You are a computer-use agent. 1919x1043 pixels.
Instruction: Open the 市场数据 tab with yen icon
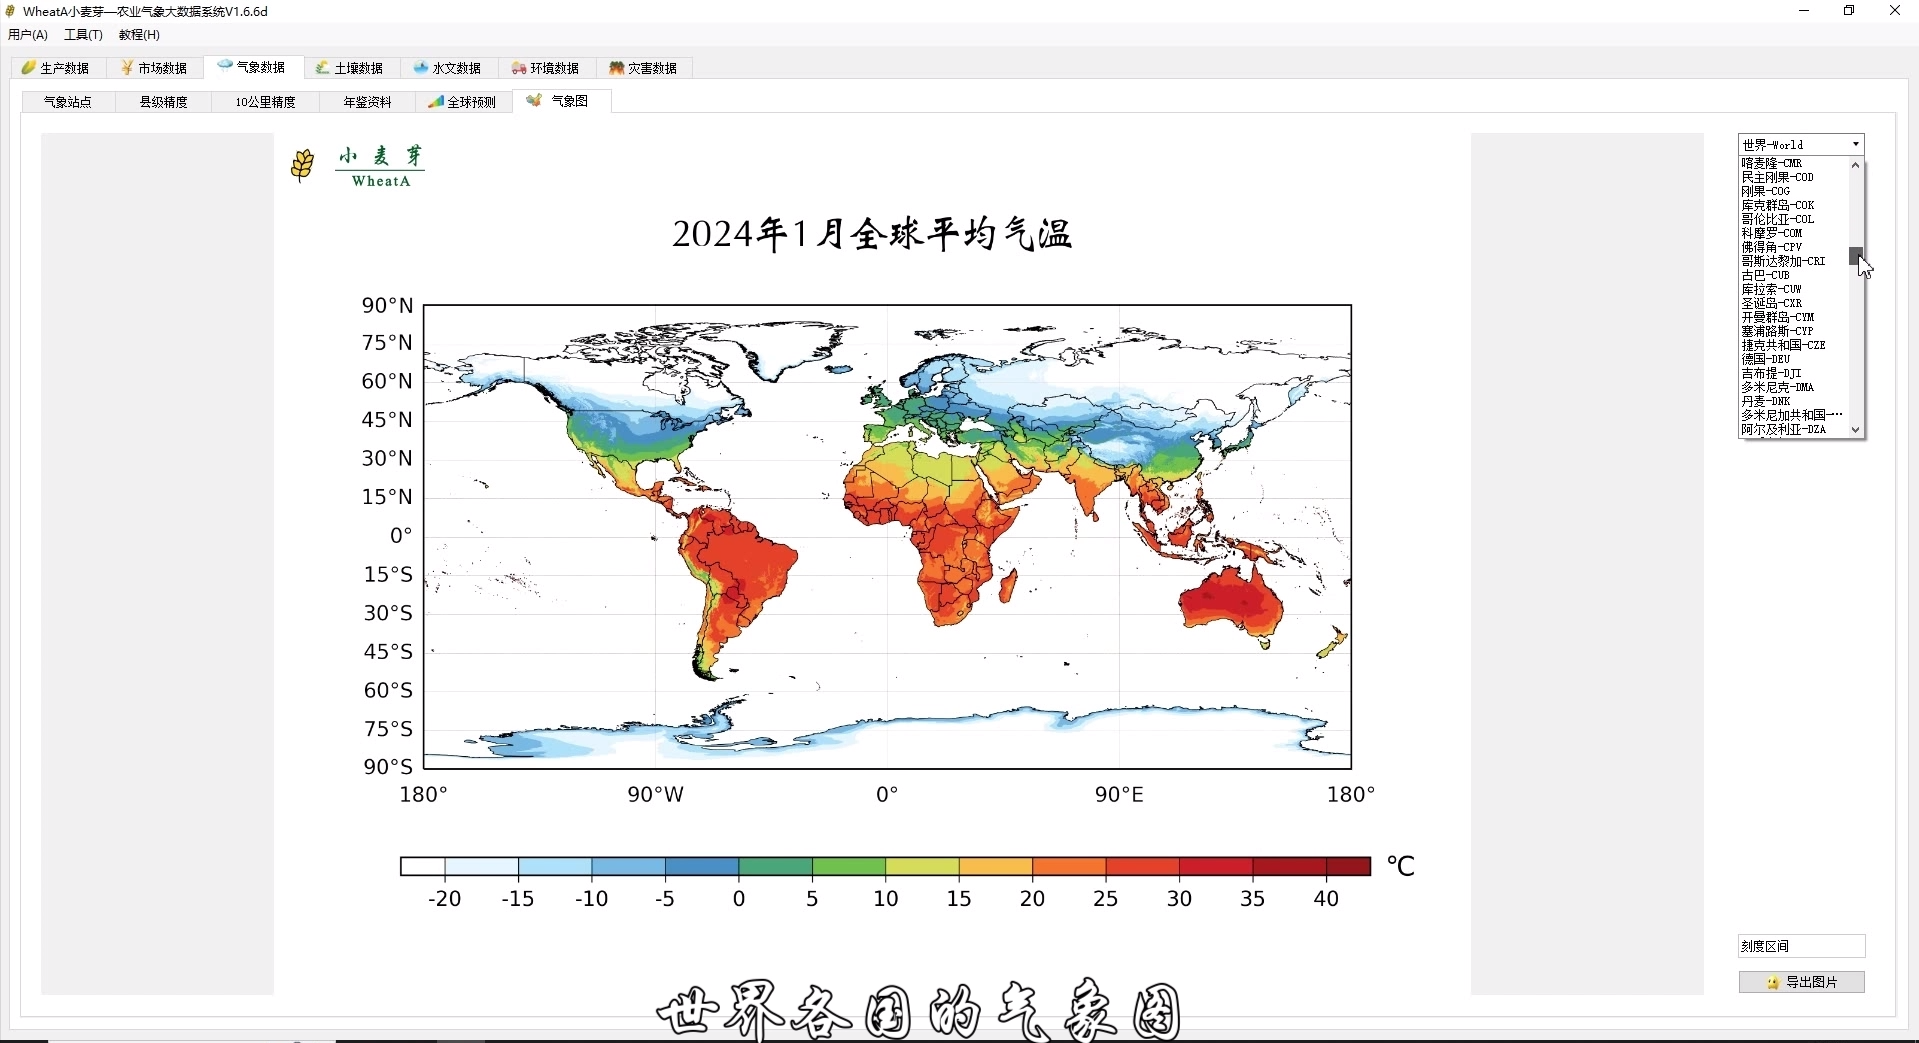click(154, 68)
